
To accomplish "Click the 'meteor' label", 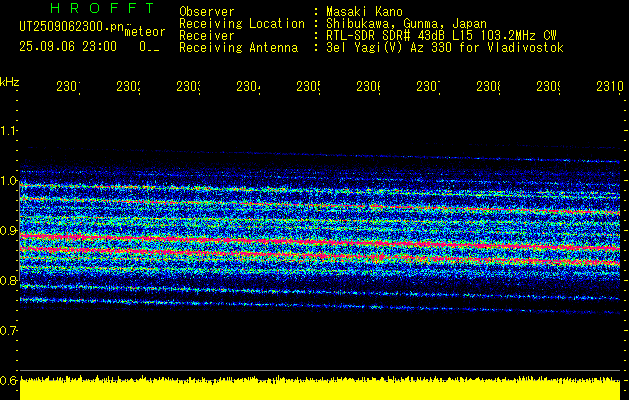I will [x=145, y=32].
